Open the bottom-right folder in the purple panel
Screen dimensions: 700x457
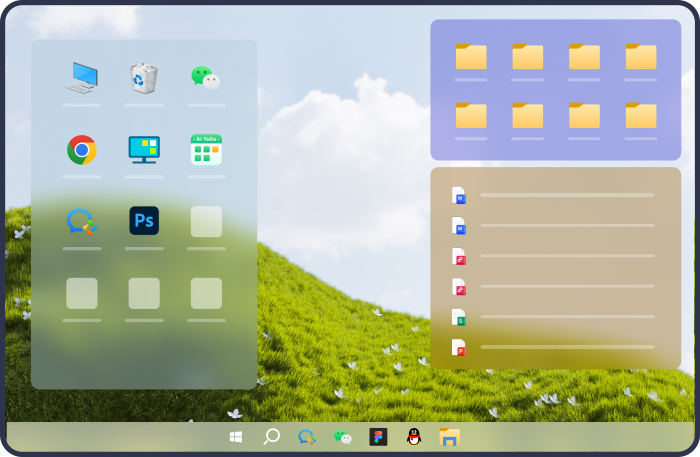click(641, 116)
